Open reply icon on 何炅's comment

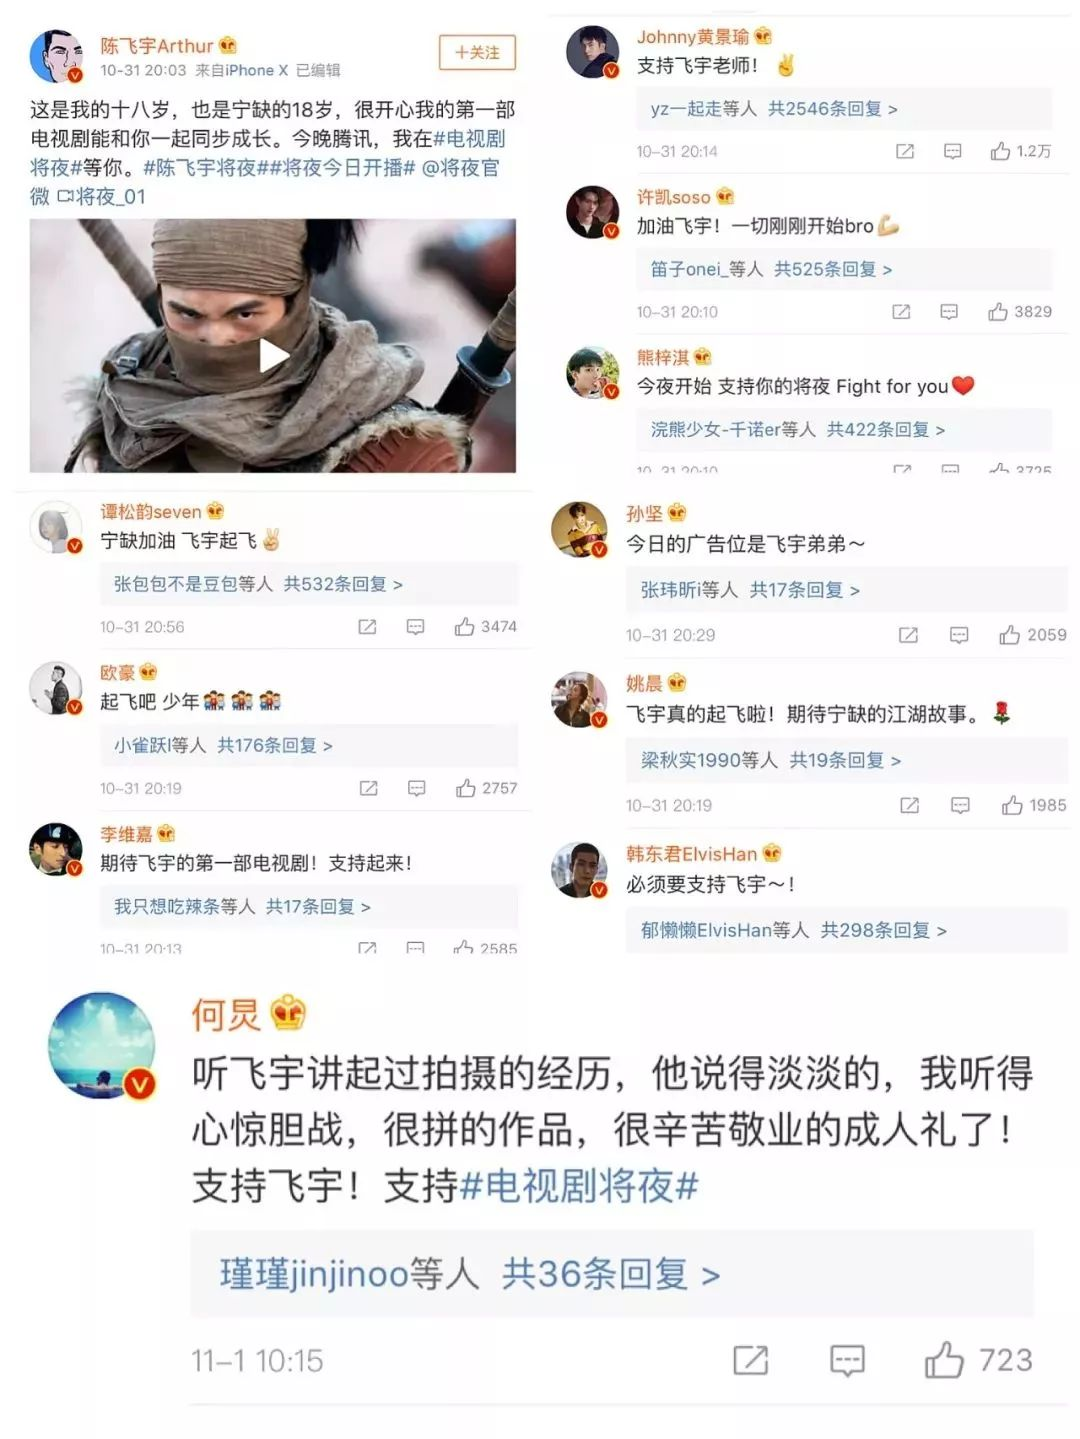coord(847,1360)
